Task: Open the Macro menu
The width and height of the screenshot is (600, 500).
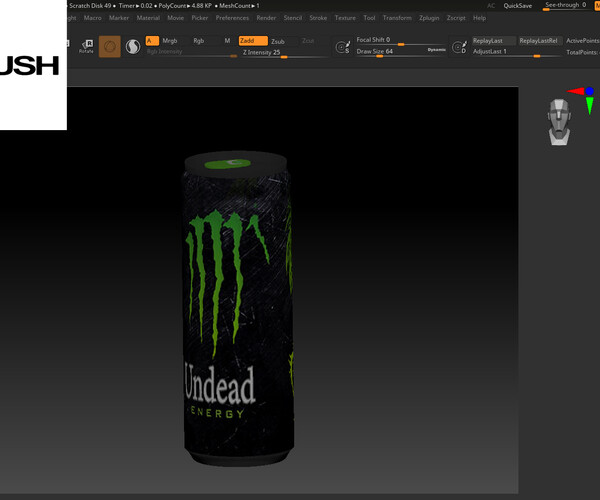Action: [x=93, y=18]
